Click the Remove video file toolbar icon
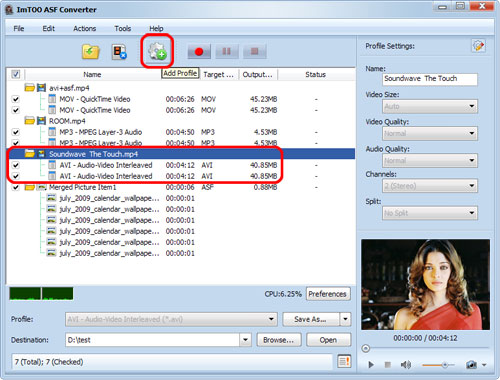Image resolution: width=500 pixels, height=380 pixels. point(119,52)
